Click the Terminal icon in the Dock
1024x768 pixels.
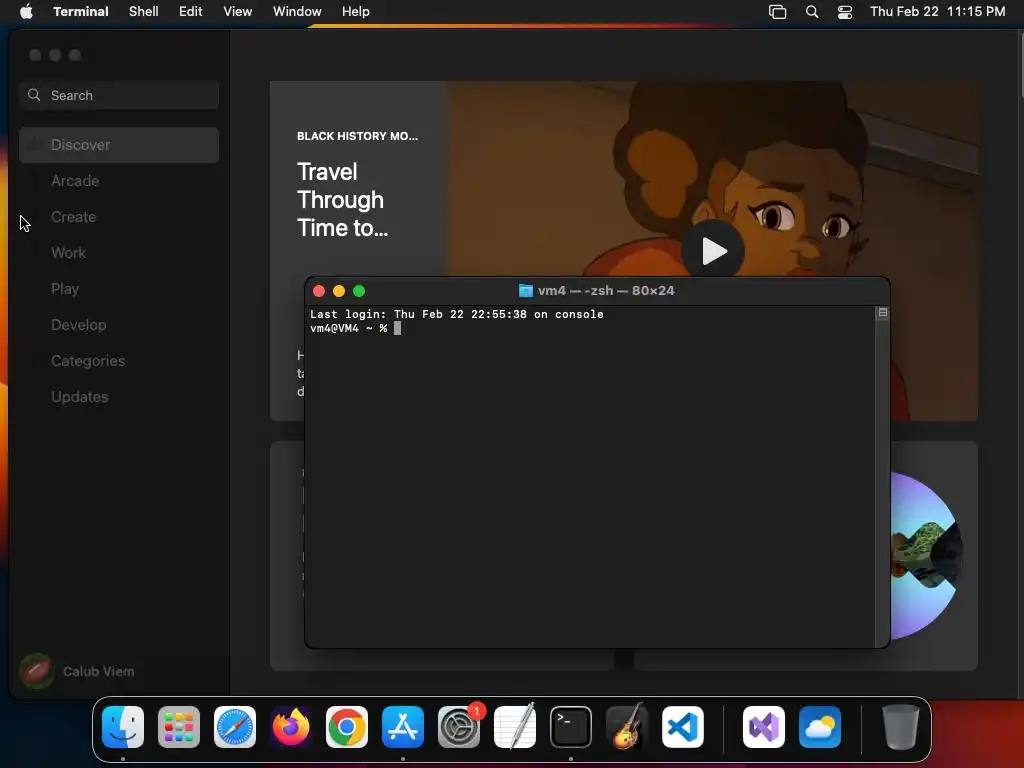click(x=571, y=727)
